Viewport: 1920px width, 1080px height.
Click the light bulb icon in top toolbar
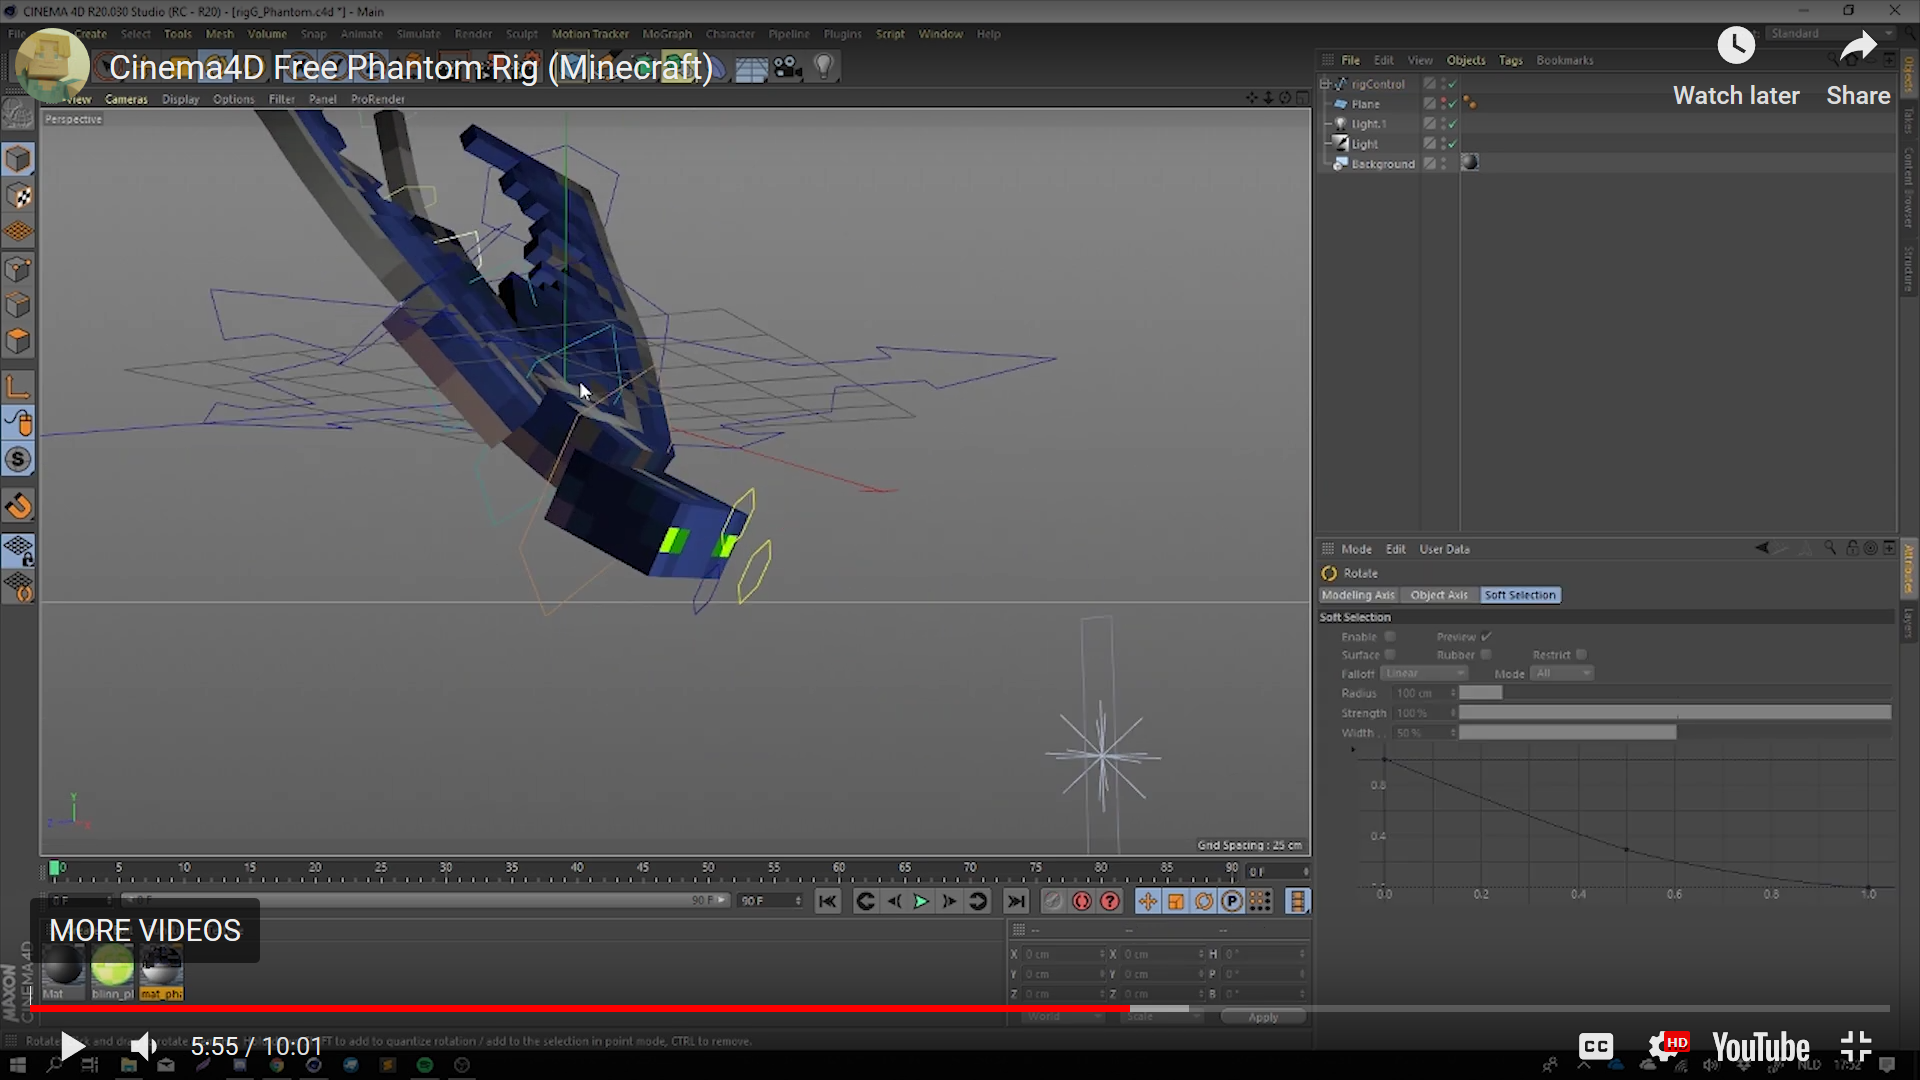click(x=823, y=67)
